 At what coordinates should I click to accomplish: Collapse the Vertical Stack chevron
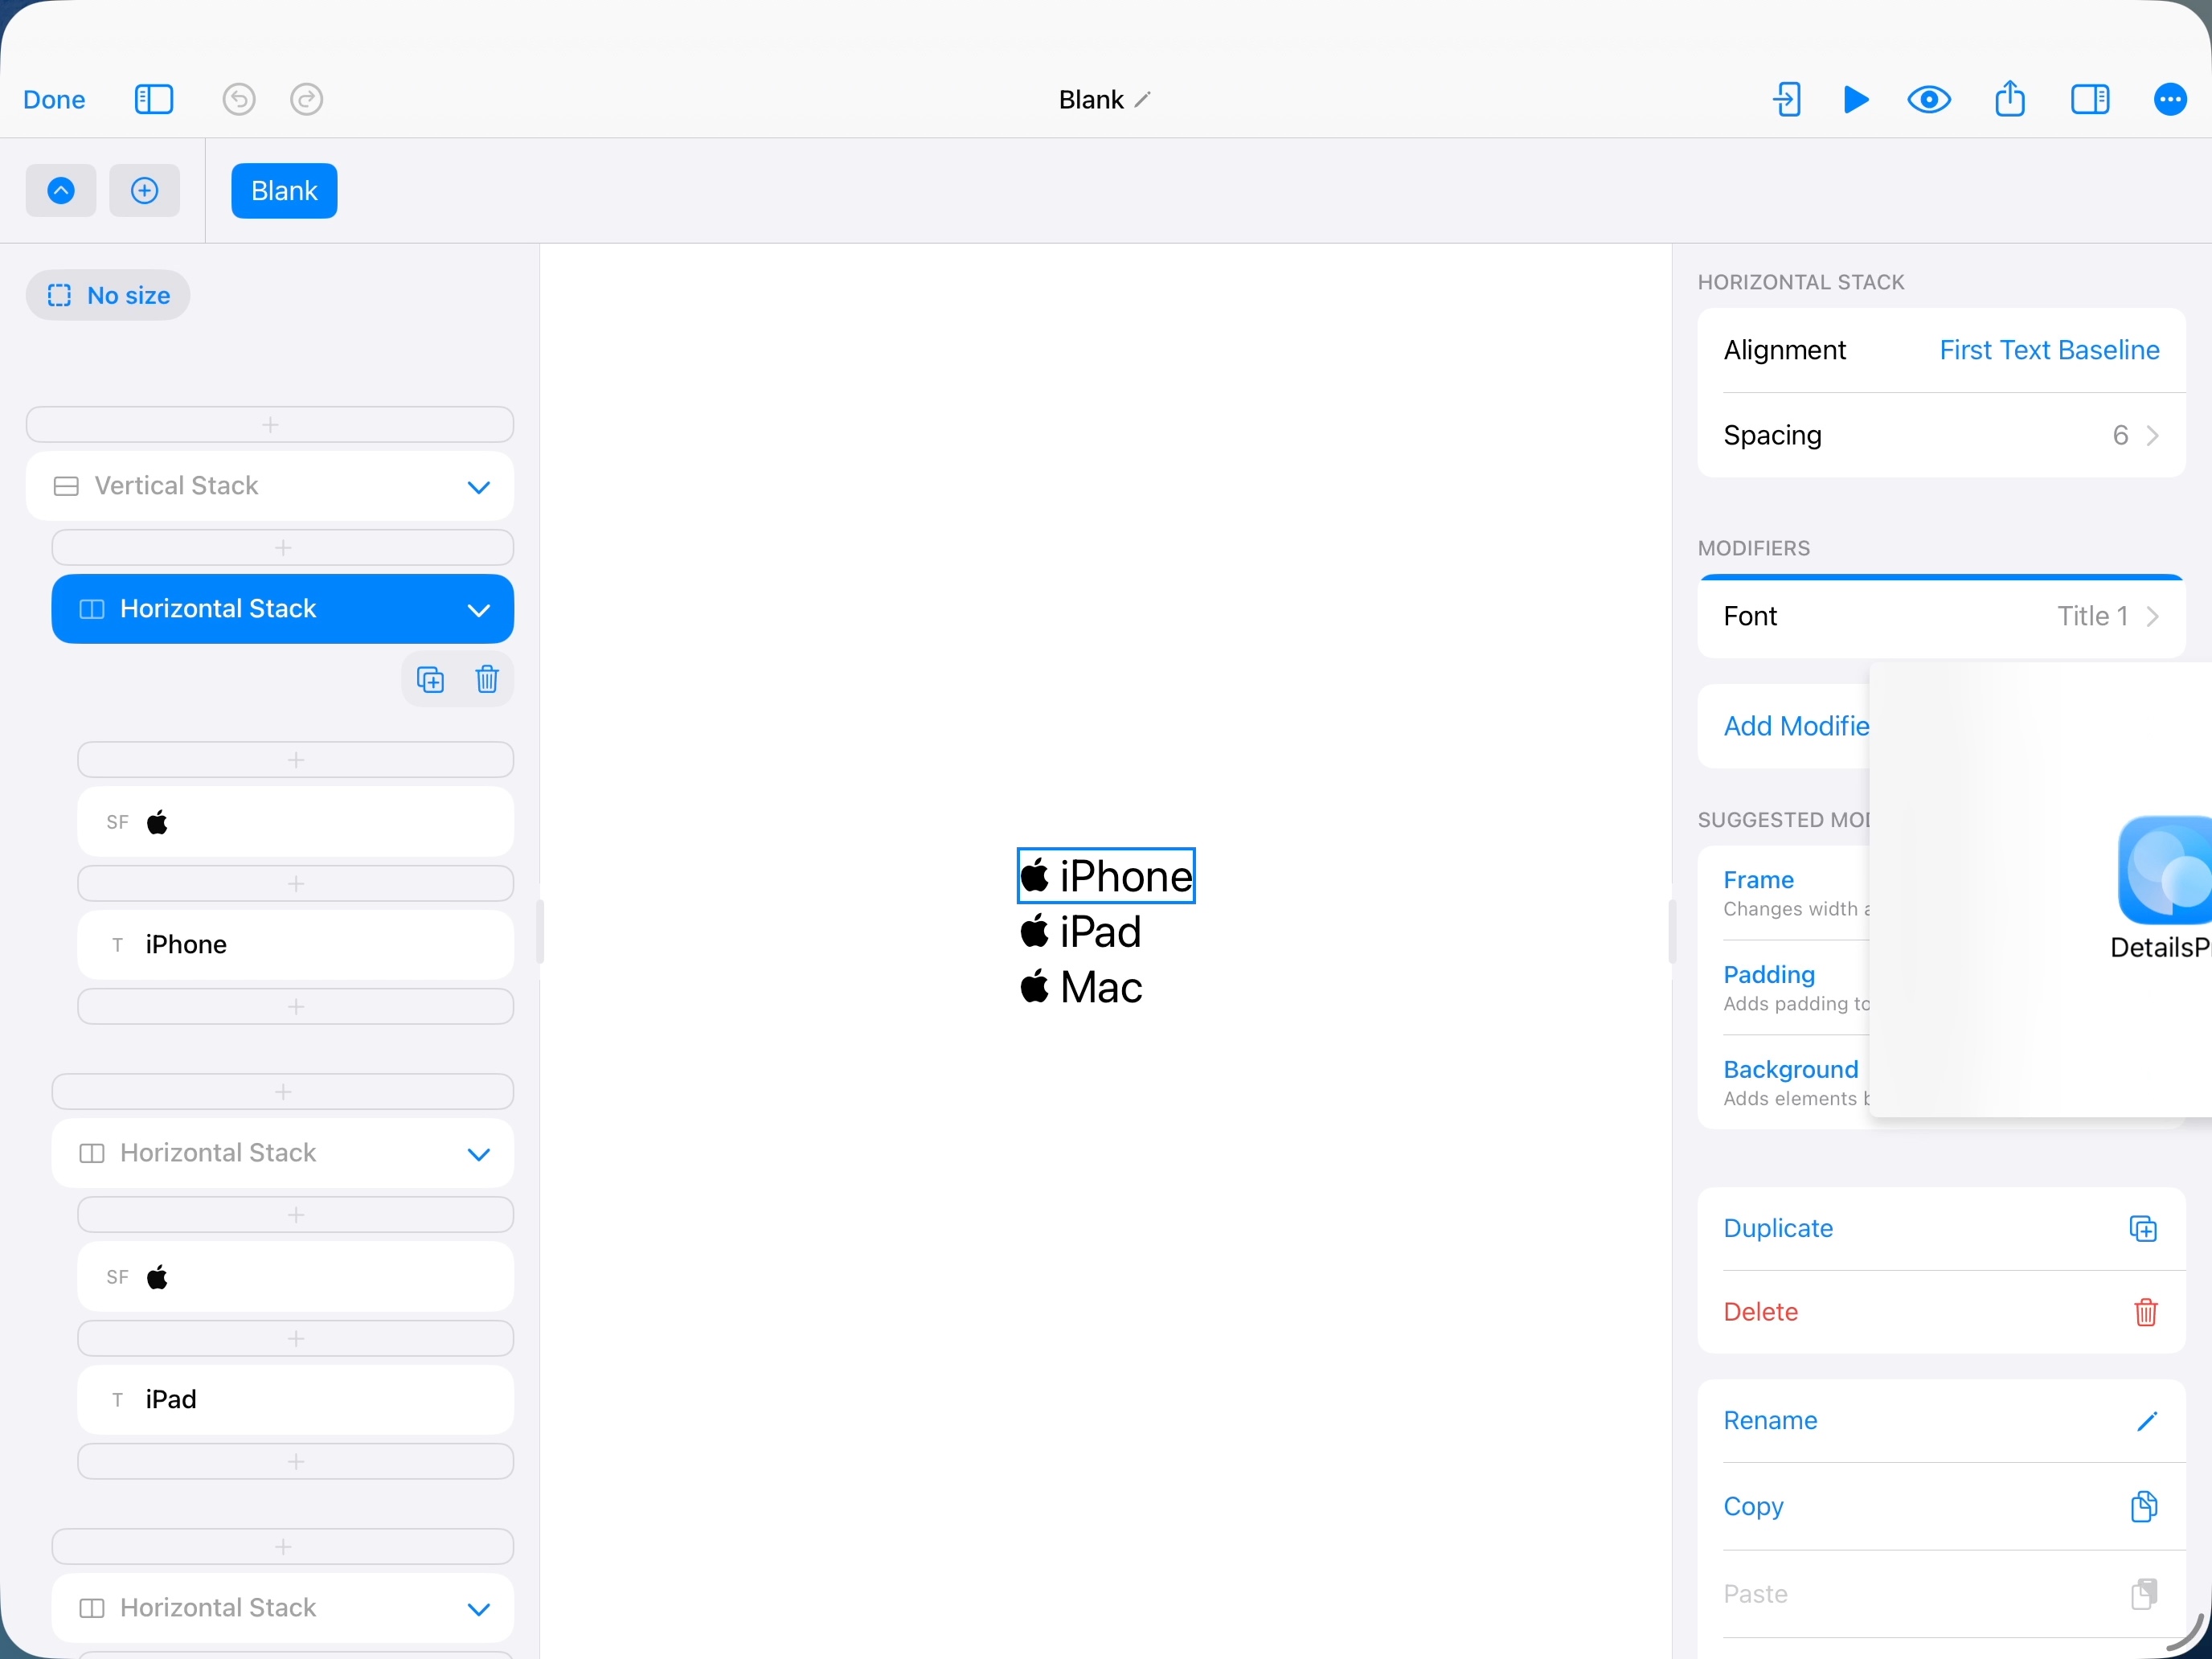pos(479,487)
